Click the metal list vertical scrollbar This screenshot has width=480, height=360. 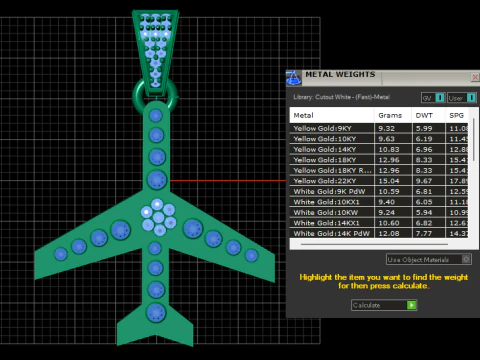(x=474, y=139)
